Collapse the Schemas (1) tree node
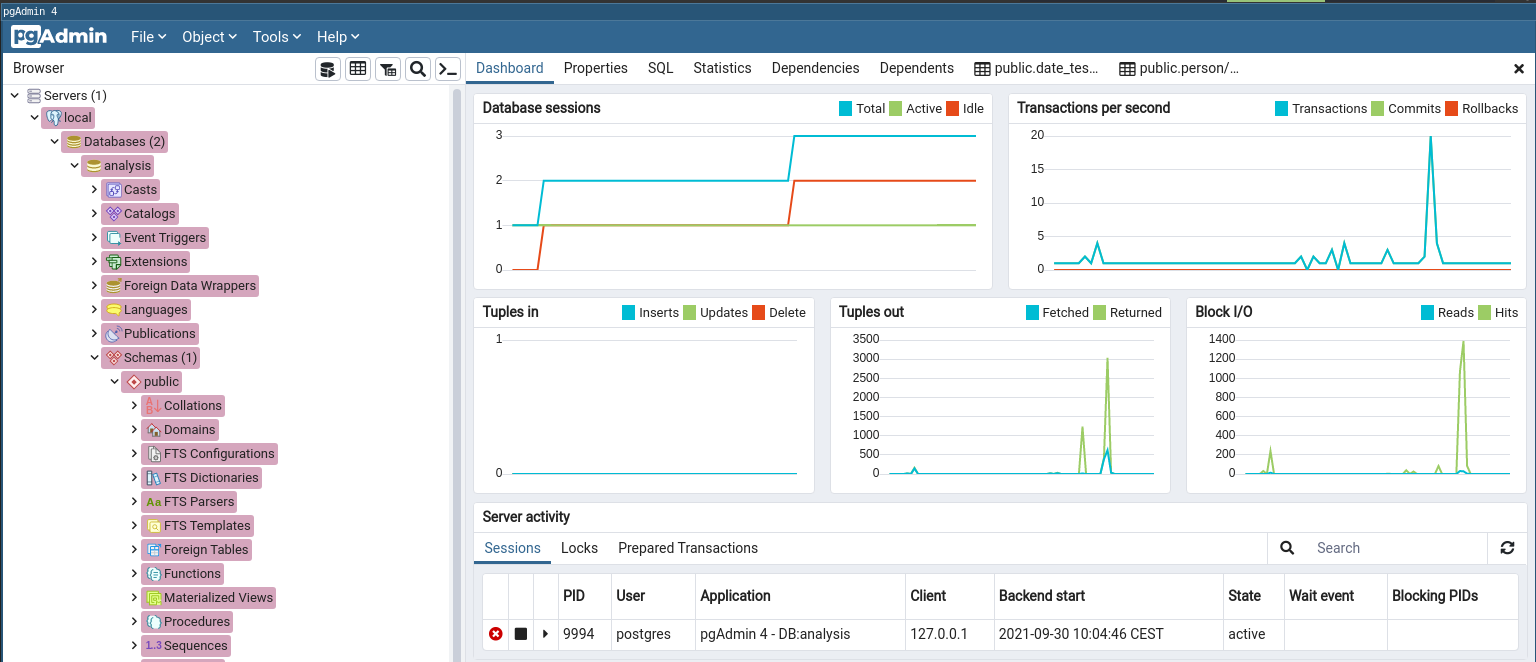Screen dimensions: 1536x662 (95, 357)
